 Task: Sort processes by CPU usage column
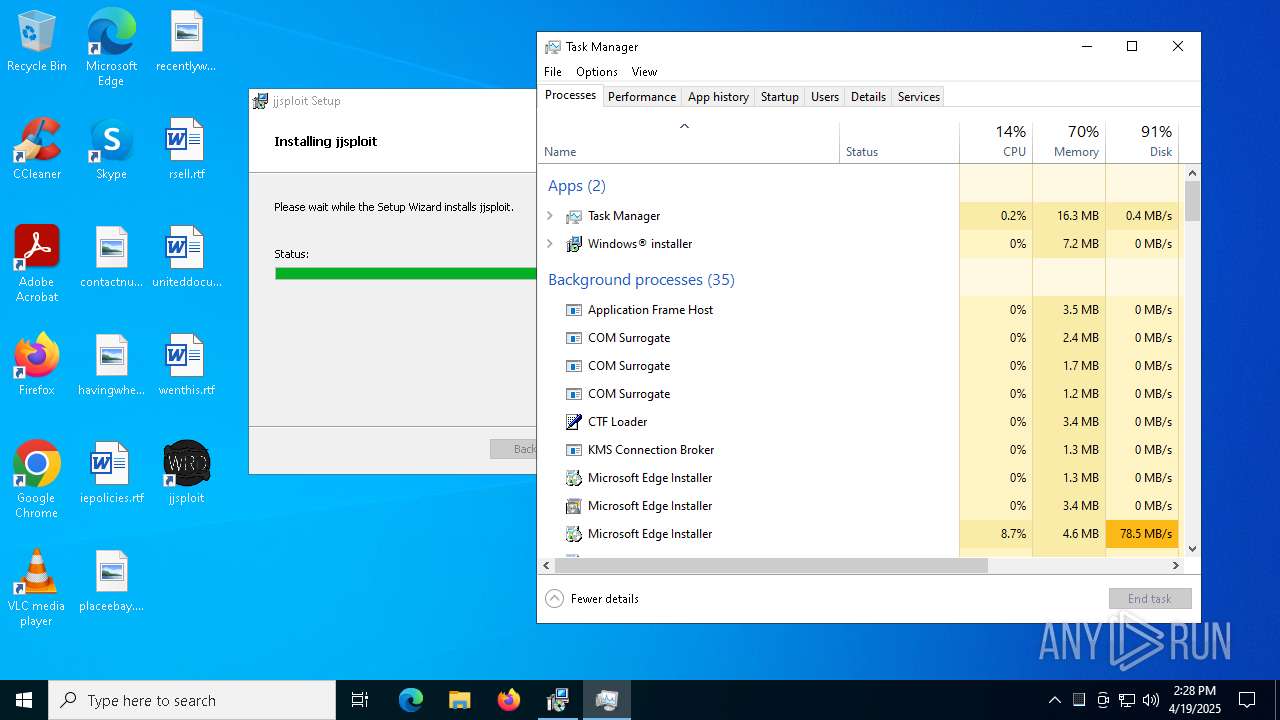point(996,142)
